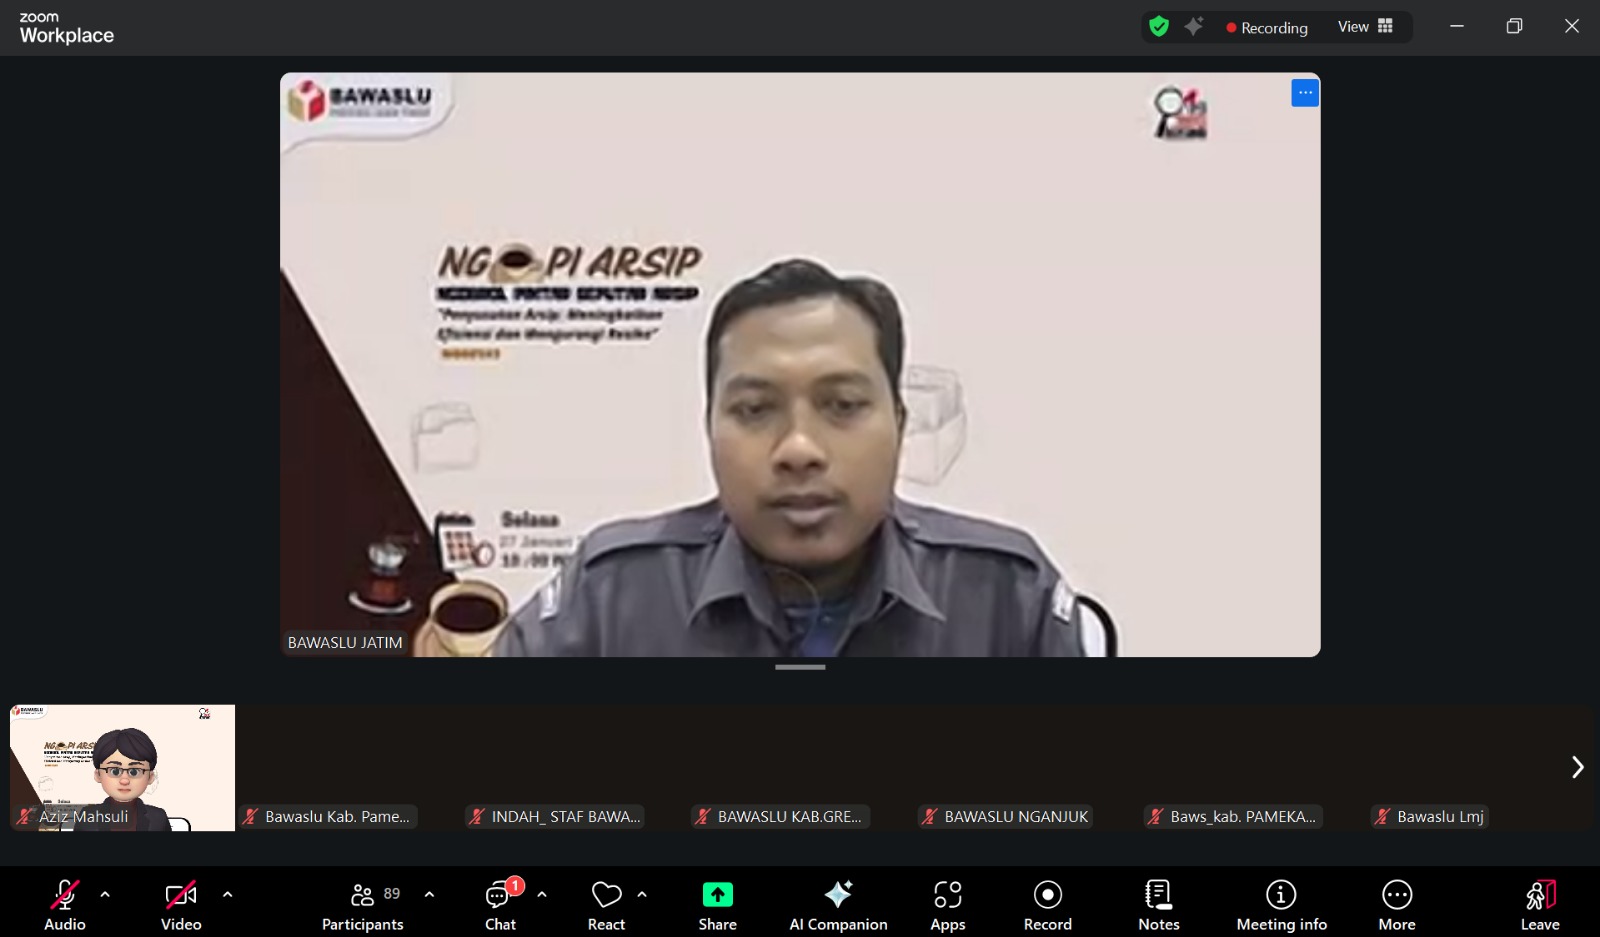1600x937 pixels.
Task: Open the Participants list
Action: coord(363,904)
